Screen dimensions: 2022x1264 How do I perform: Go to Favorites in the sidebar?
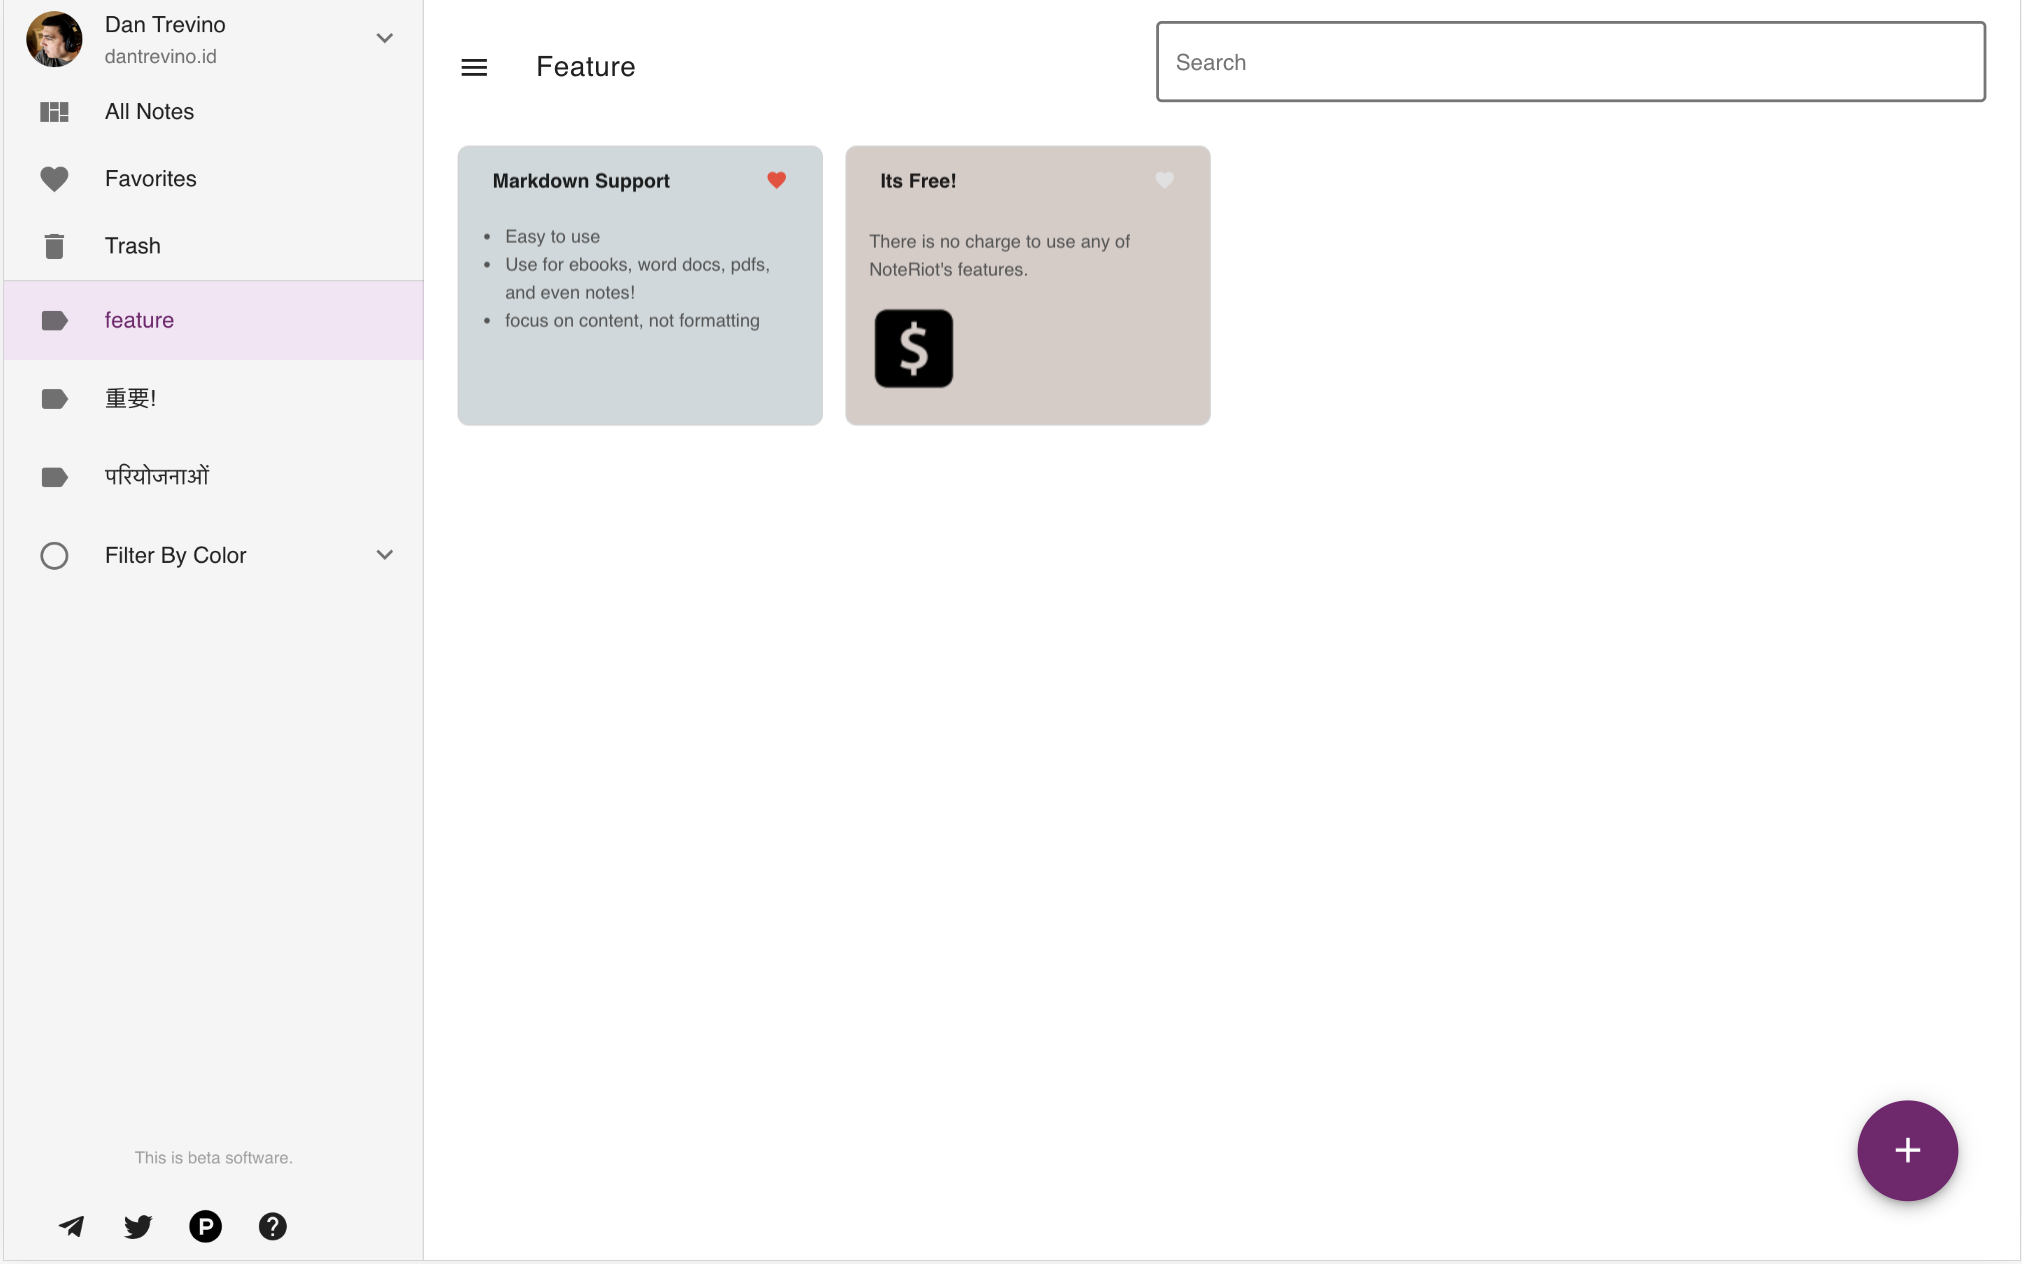pyautogui.click(x=150, y=179)
